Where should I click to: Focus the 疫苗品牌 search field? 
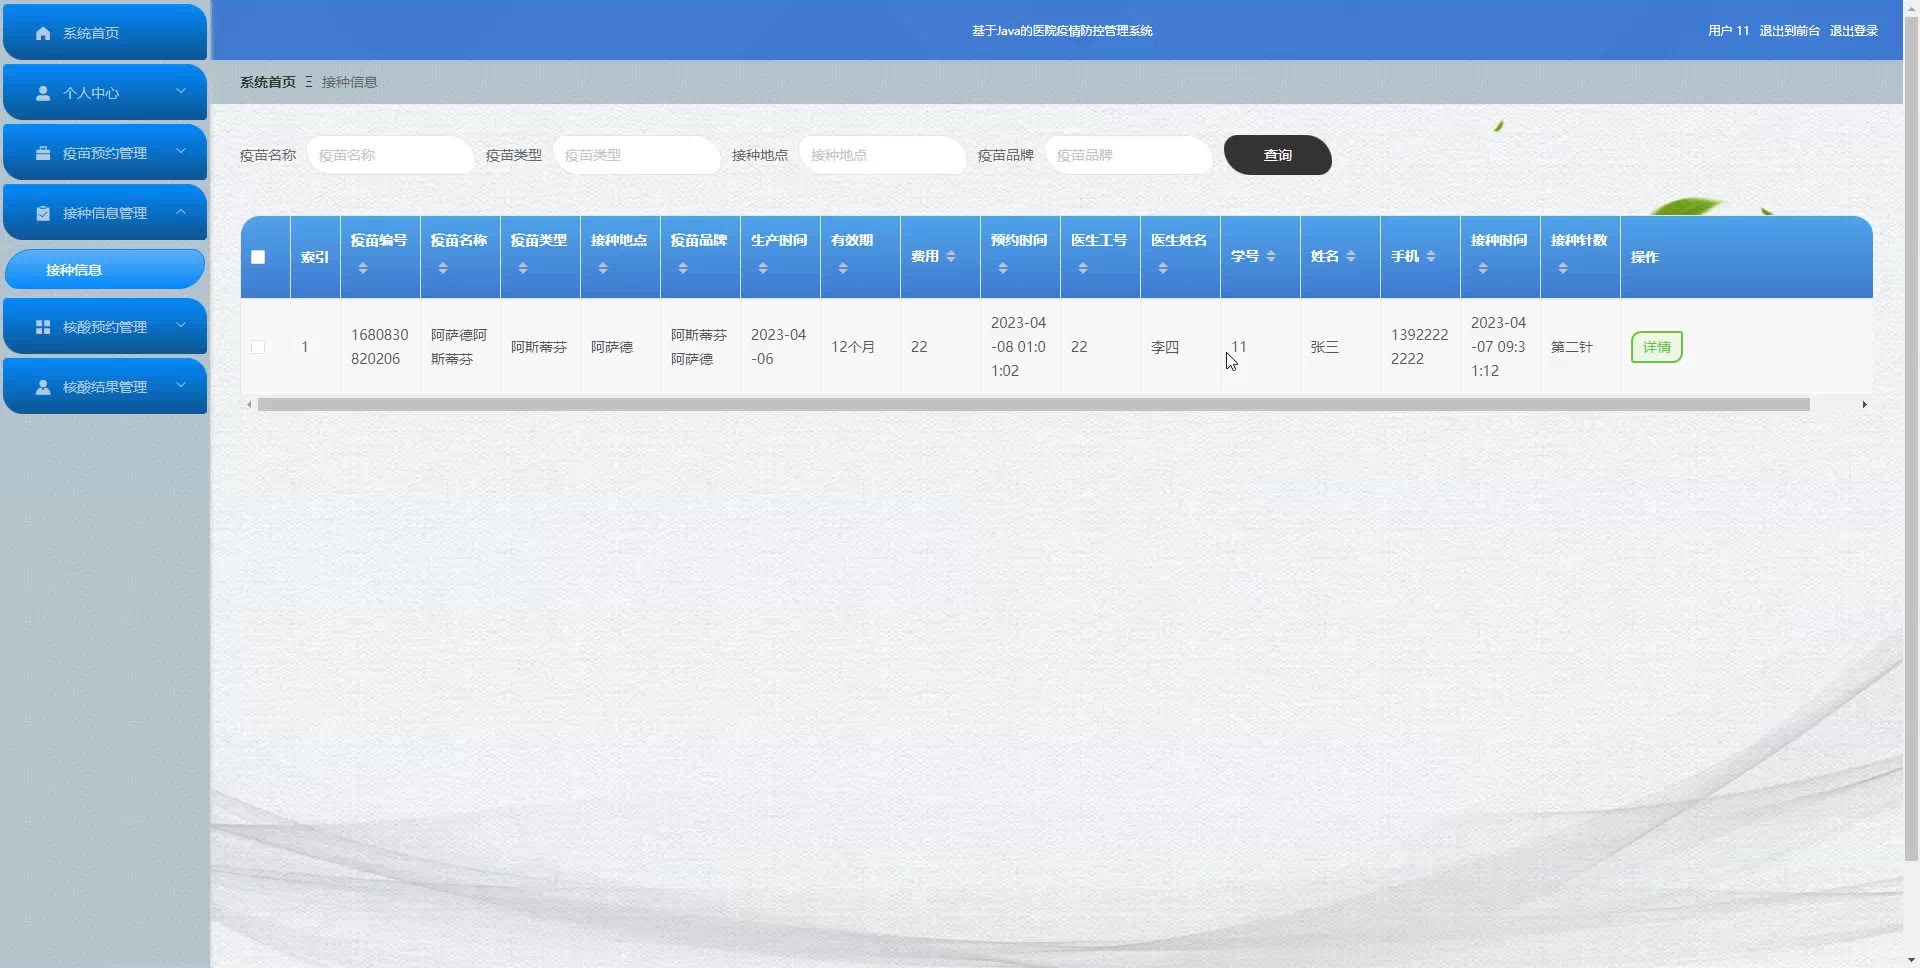[x=1129, y=155]
